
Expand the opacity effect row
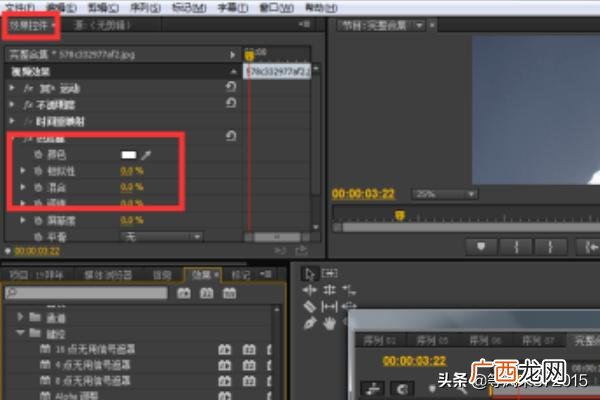click(x=12, y=104)
